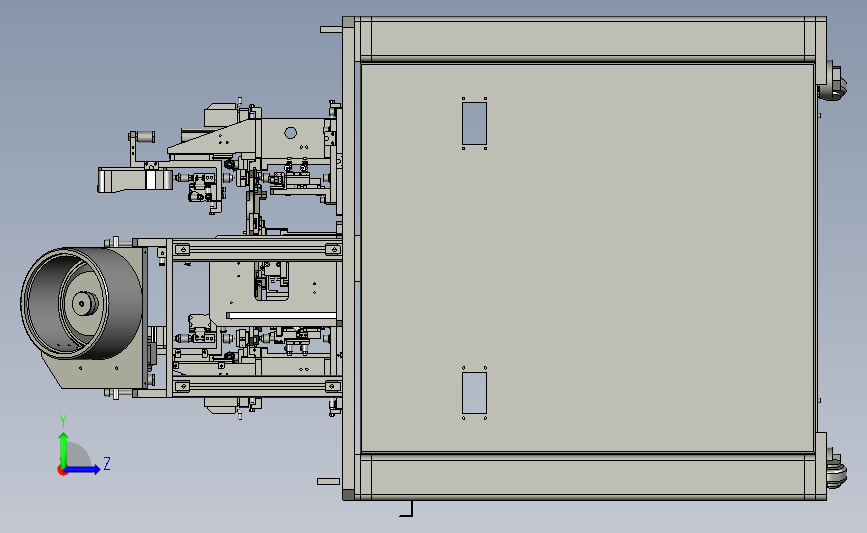Click the red origin ball of the triad

(62, 471)
